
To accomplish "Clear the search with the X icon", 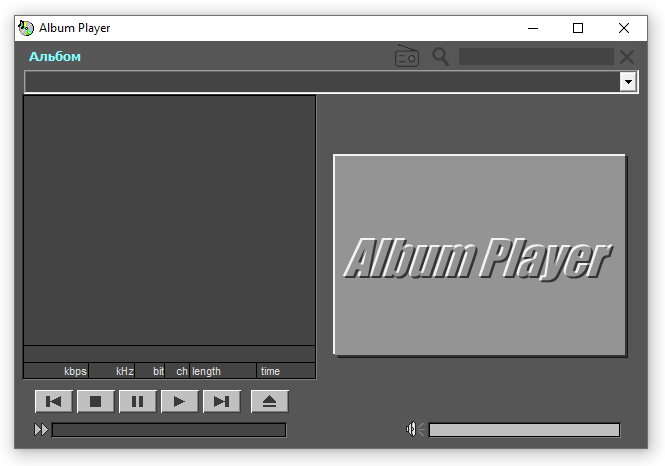I will 627,56.
